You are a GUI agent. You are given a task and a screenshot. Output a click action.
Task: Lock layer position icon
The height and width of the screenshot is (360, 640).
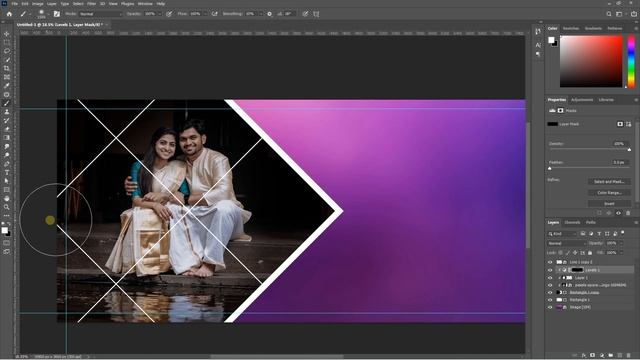(x=575, y=253)
